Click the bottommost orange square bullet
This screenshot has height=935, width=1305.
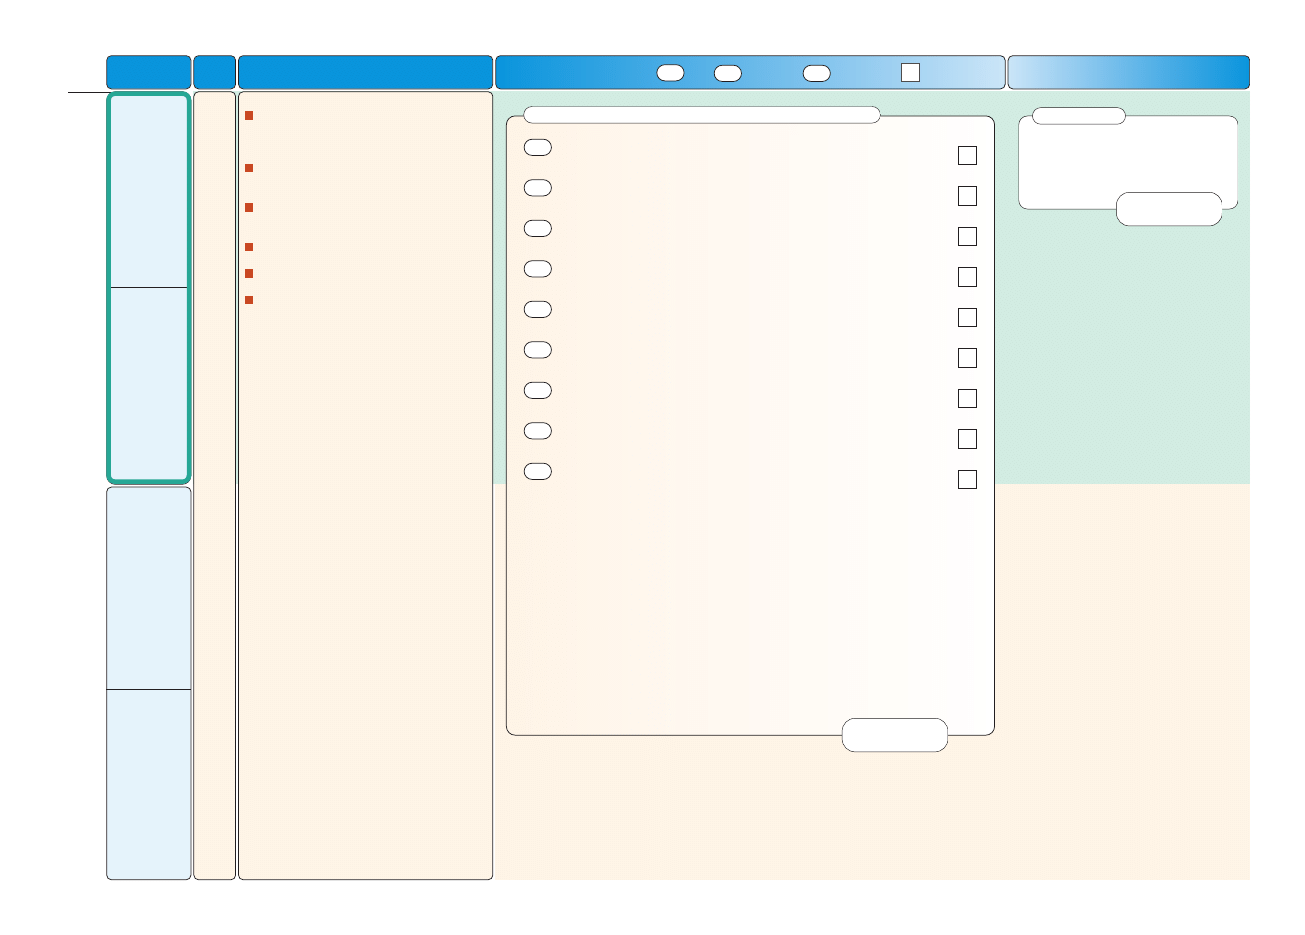click(249, 300)
